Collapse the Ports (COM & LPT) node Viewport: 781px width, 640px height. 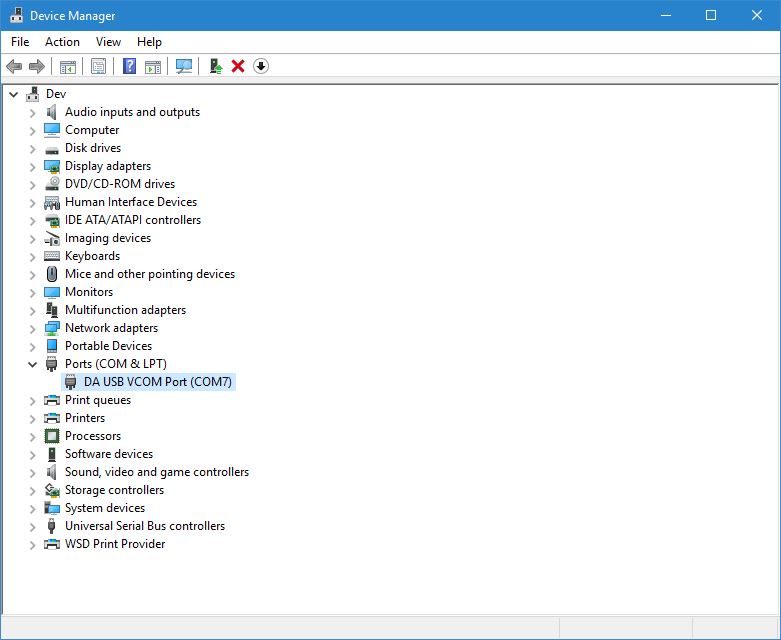click(x=32, y=364)
